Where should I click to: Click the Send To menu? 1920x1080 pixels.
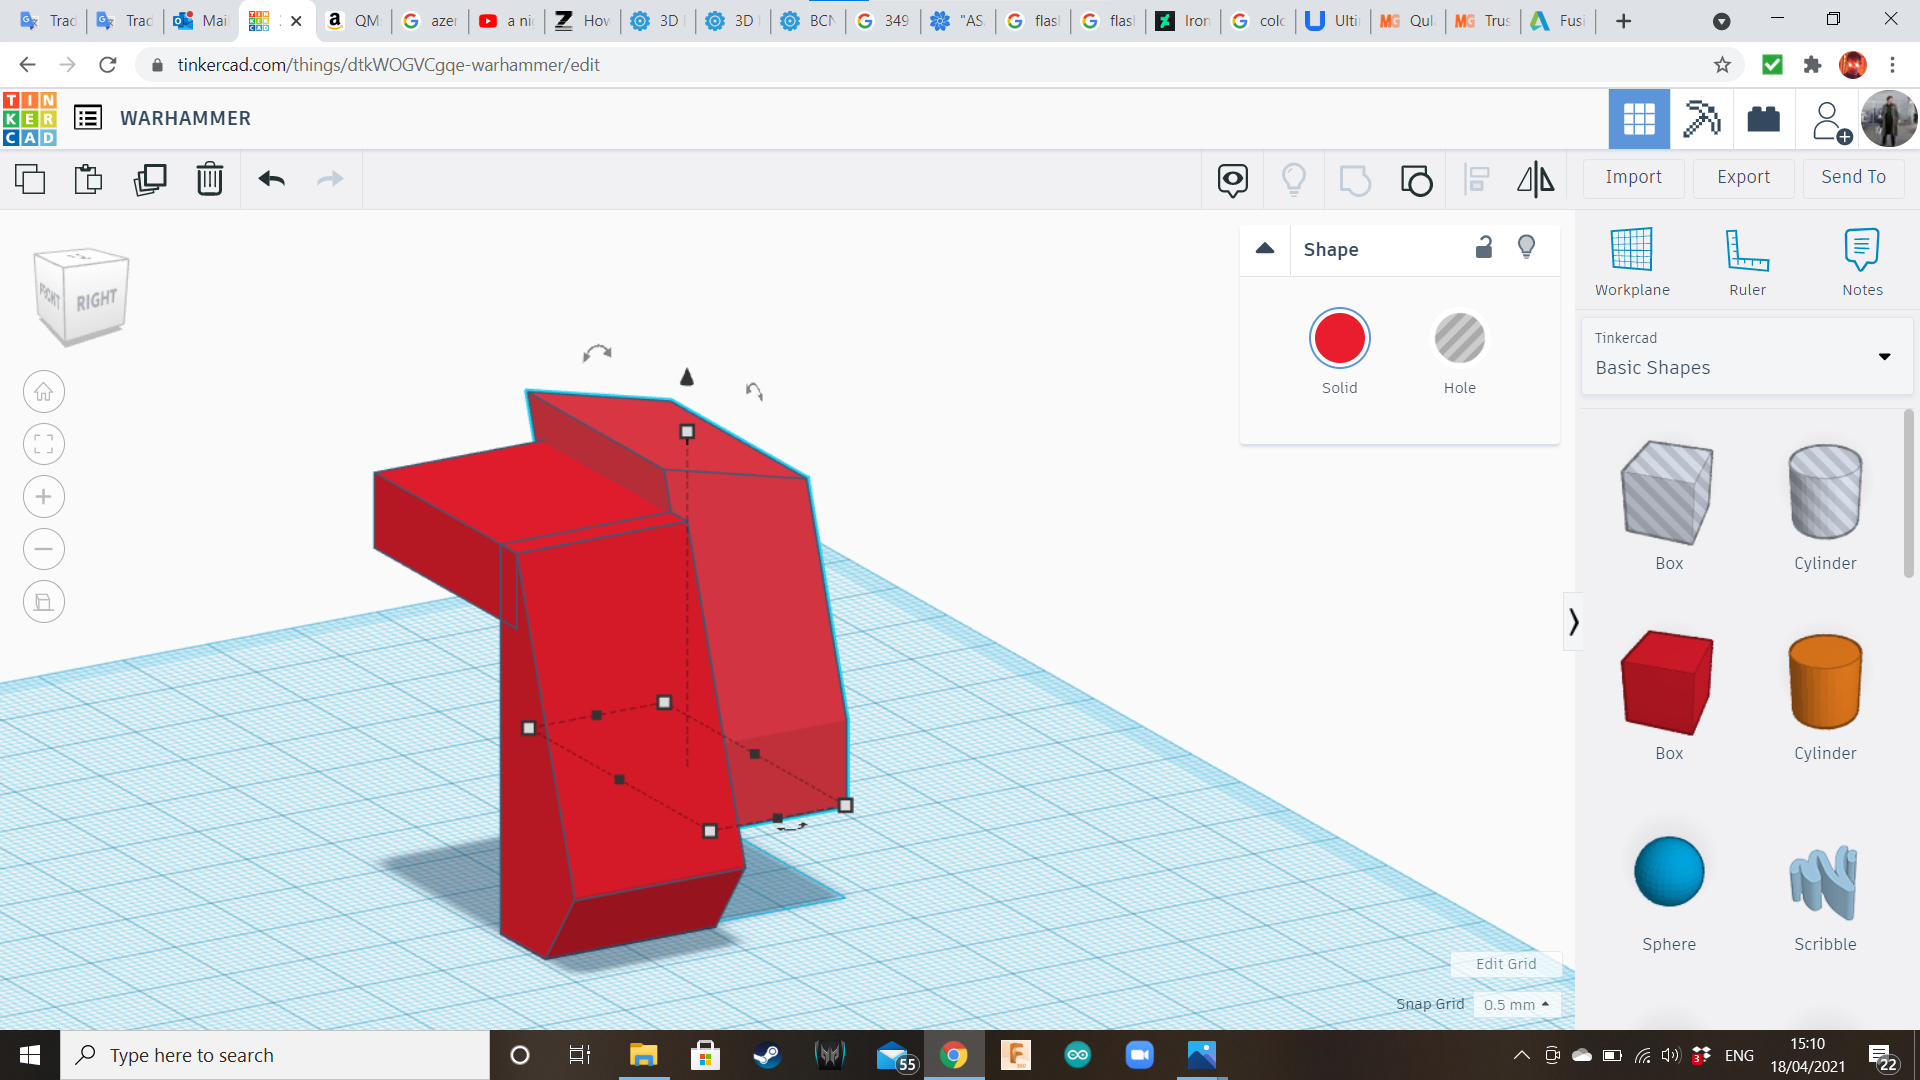[1853, 177]
